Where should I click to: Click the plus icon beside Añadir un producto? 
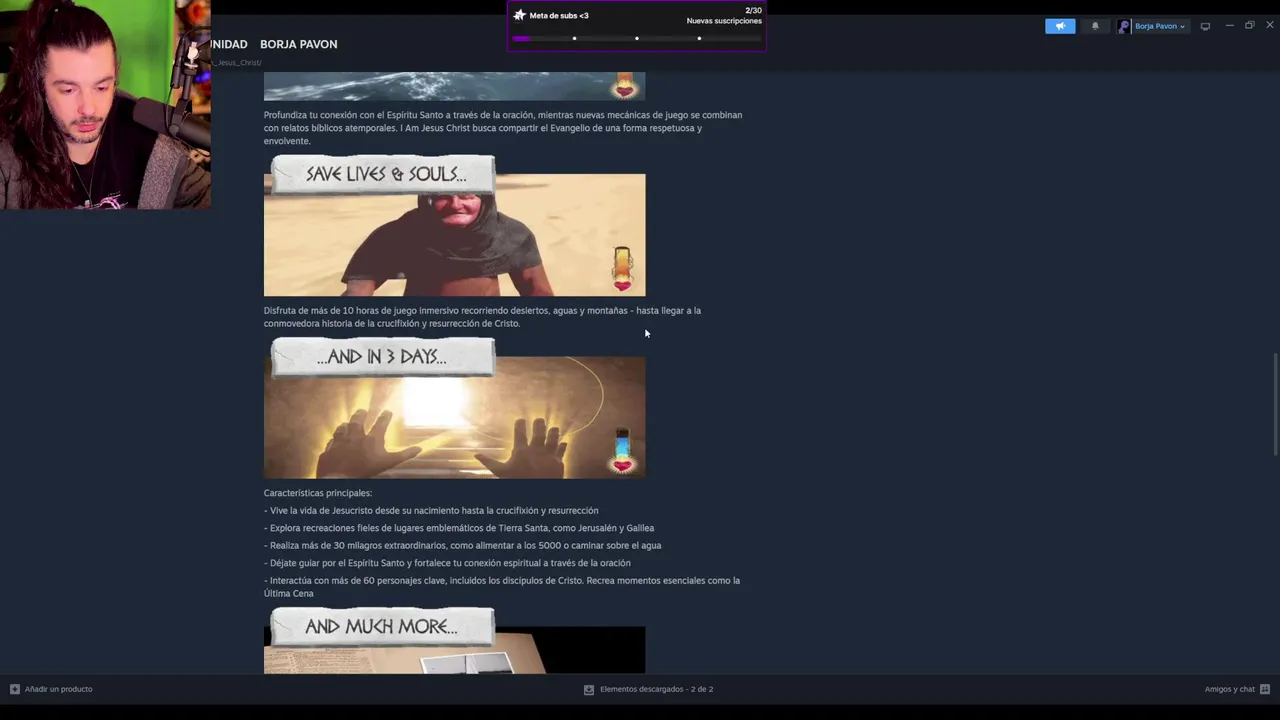14,689
